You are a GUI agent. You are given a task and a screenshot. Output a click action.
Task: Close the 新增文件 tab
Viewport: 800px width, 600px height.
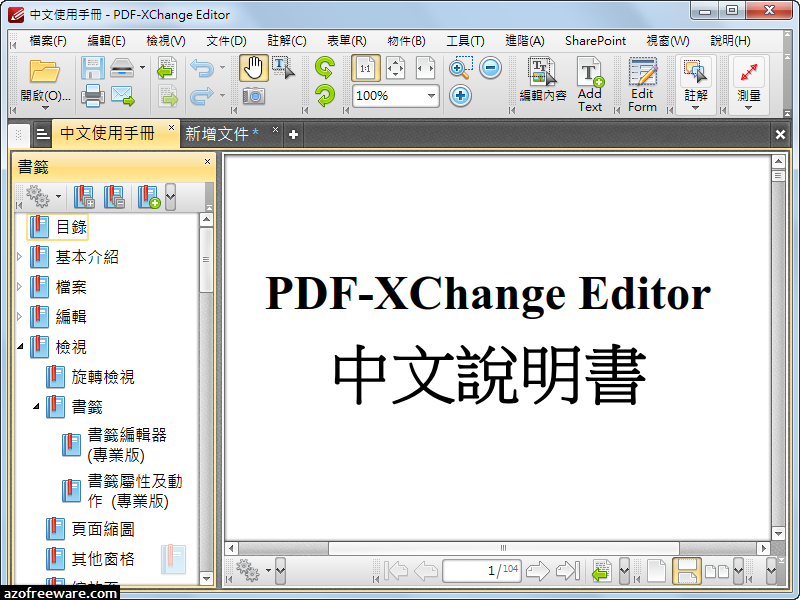[x=275, y=130]
